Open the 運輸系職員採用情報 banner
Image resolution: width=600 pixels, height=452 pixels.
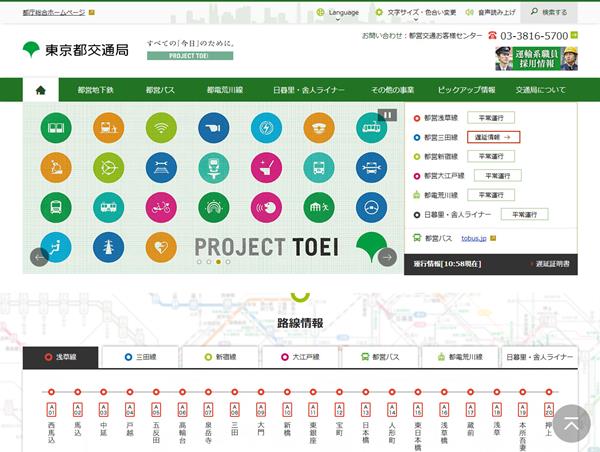536,59
